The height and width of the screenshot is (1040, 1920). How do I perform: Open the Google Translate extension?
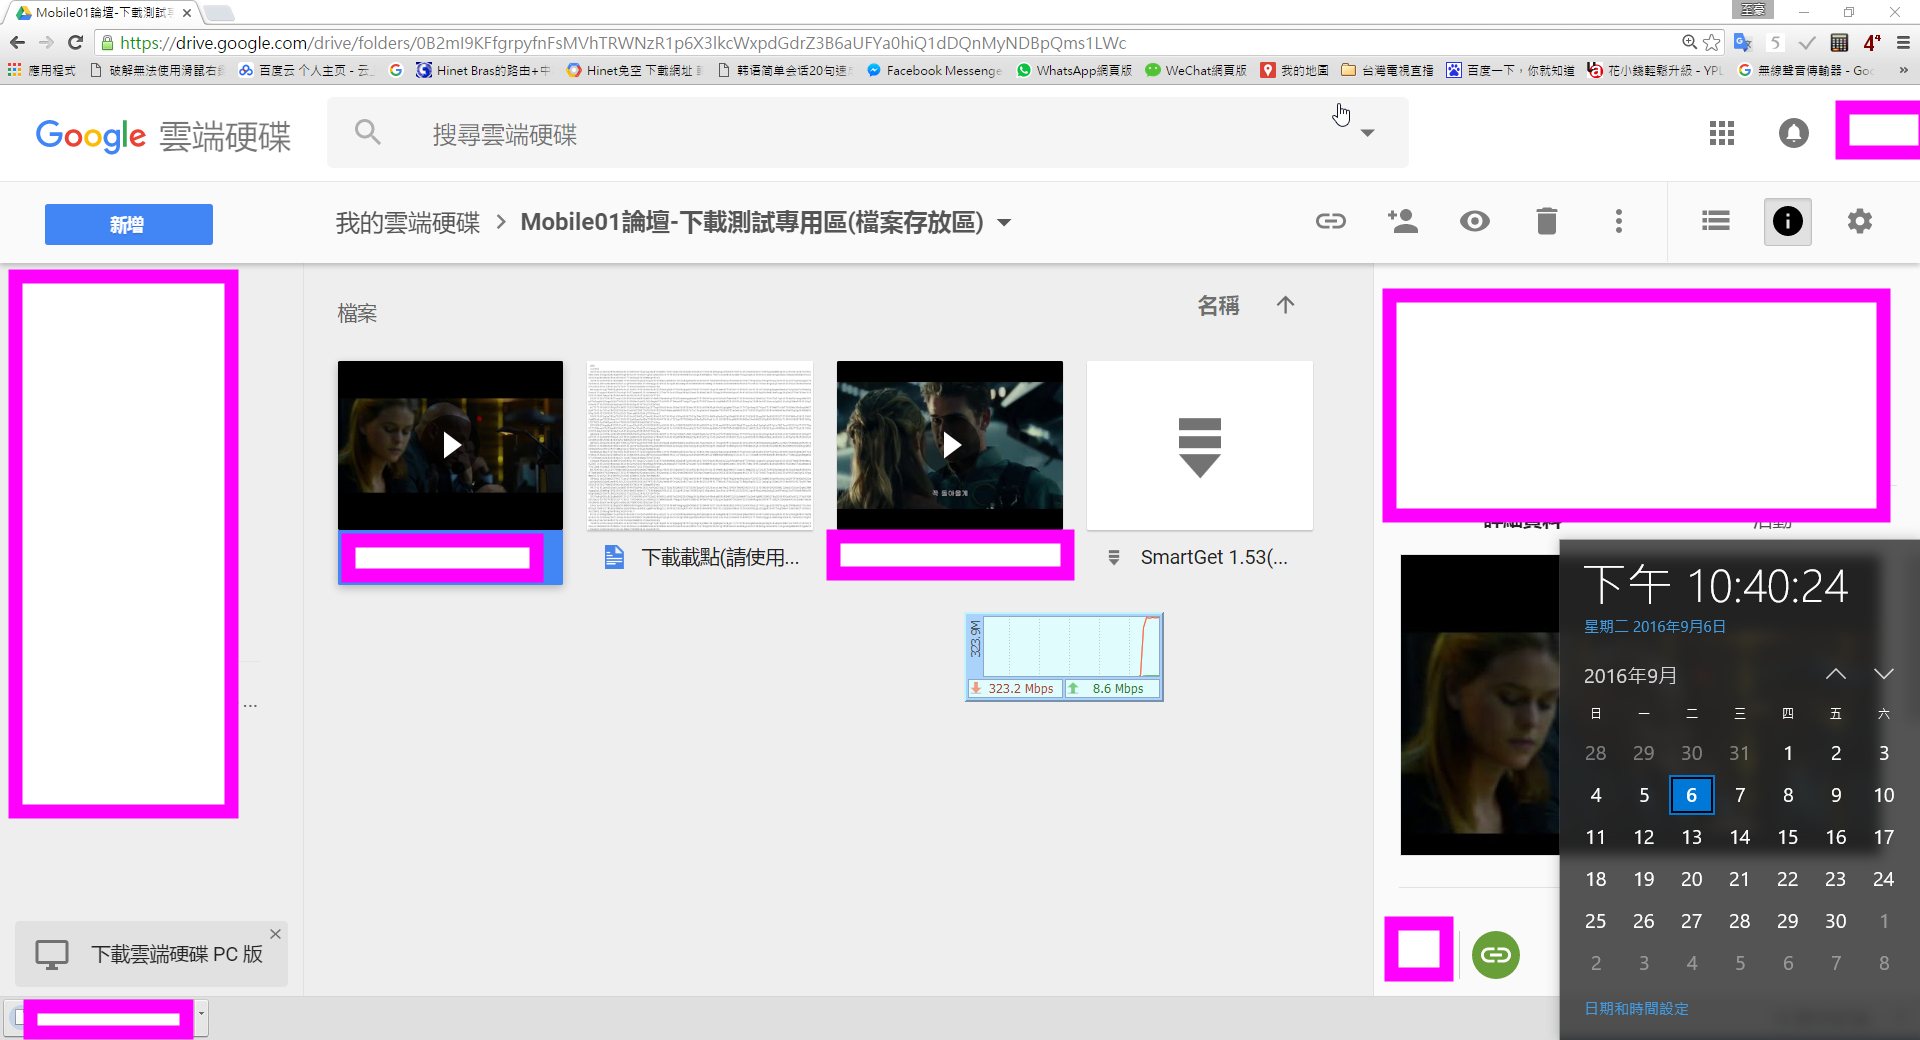[1743, 42]
